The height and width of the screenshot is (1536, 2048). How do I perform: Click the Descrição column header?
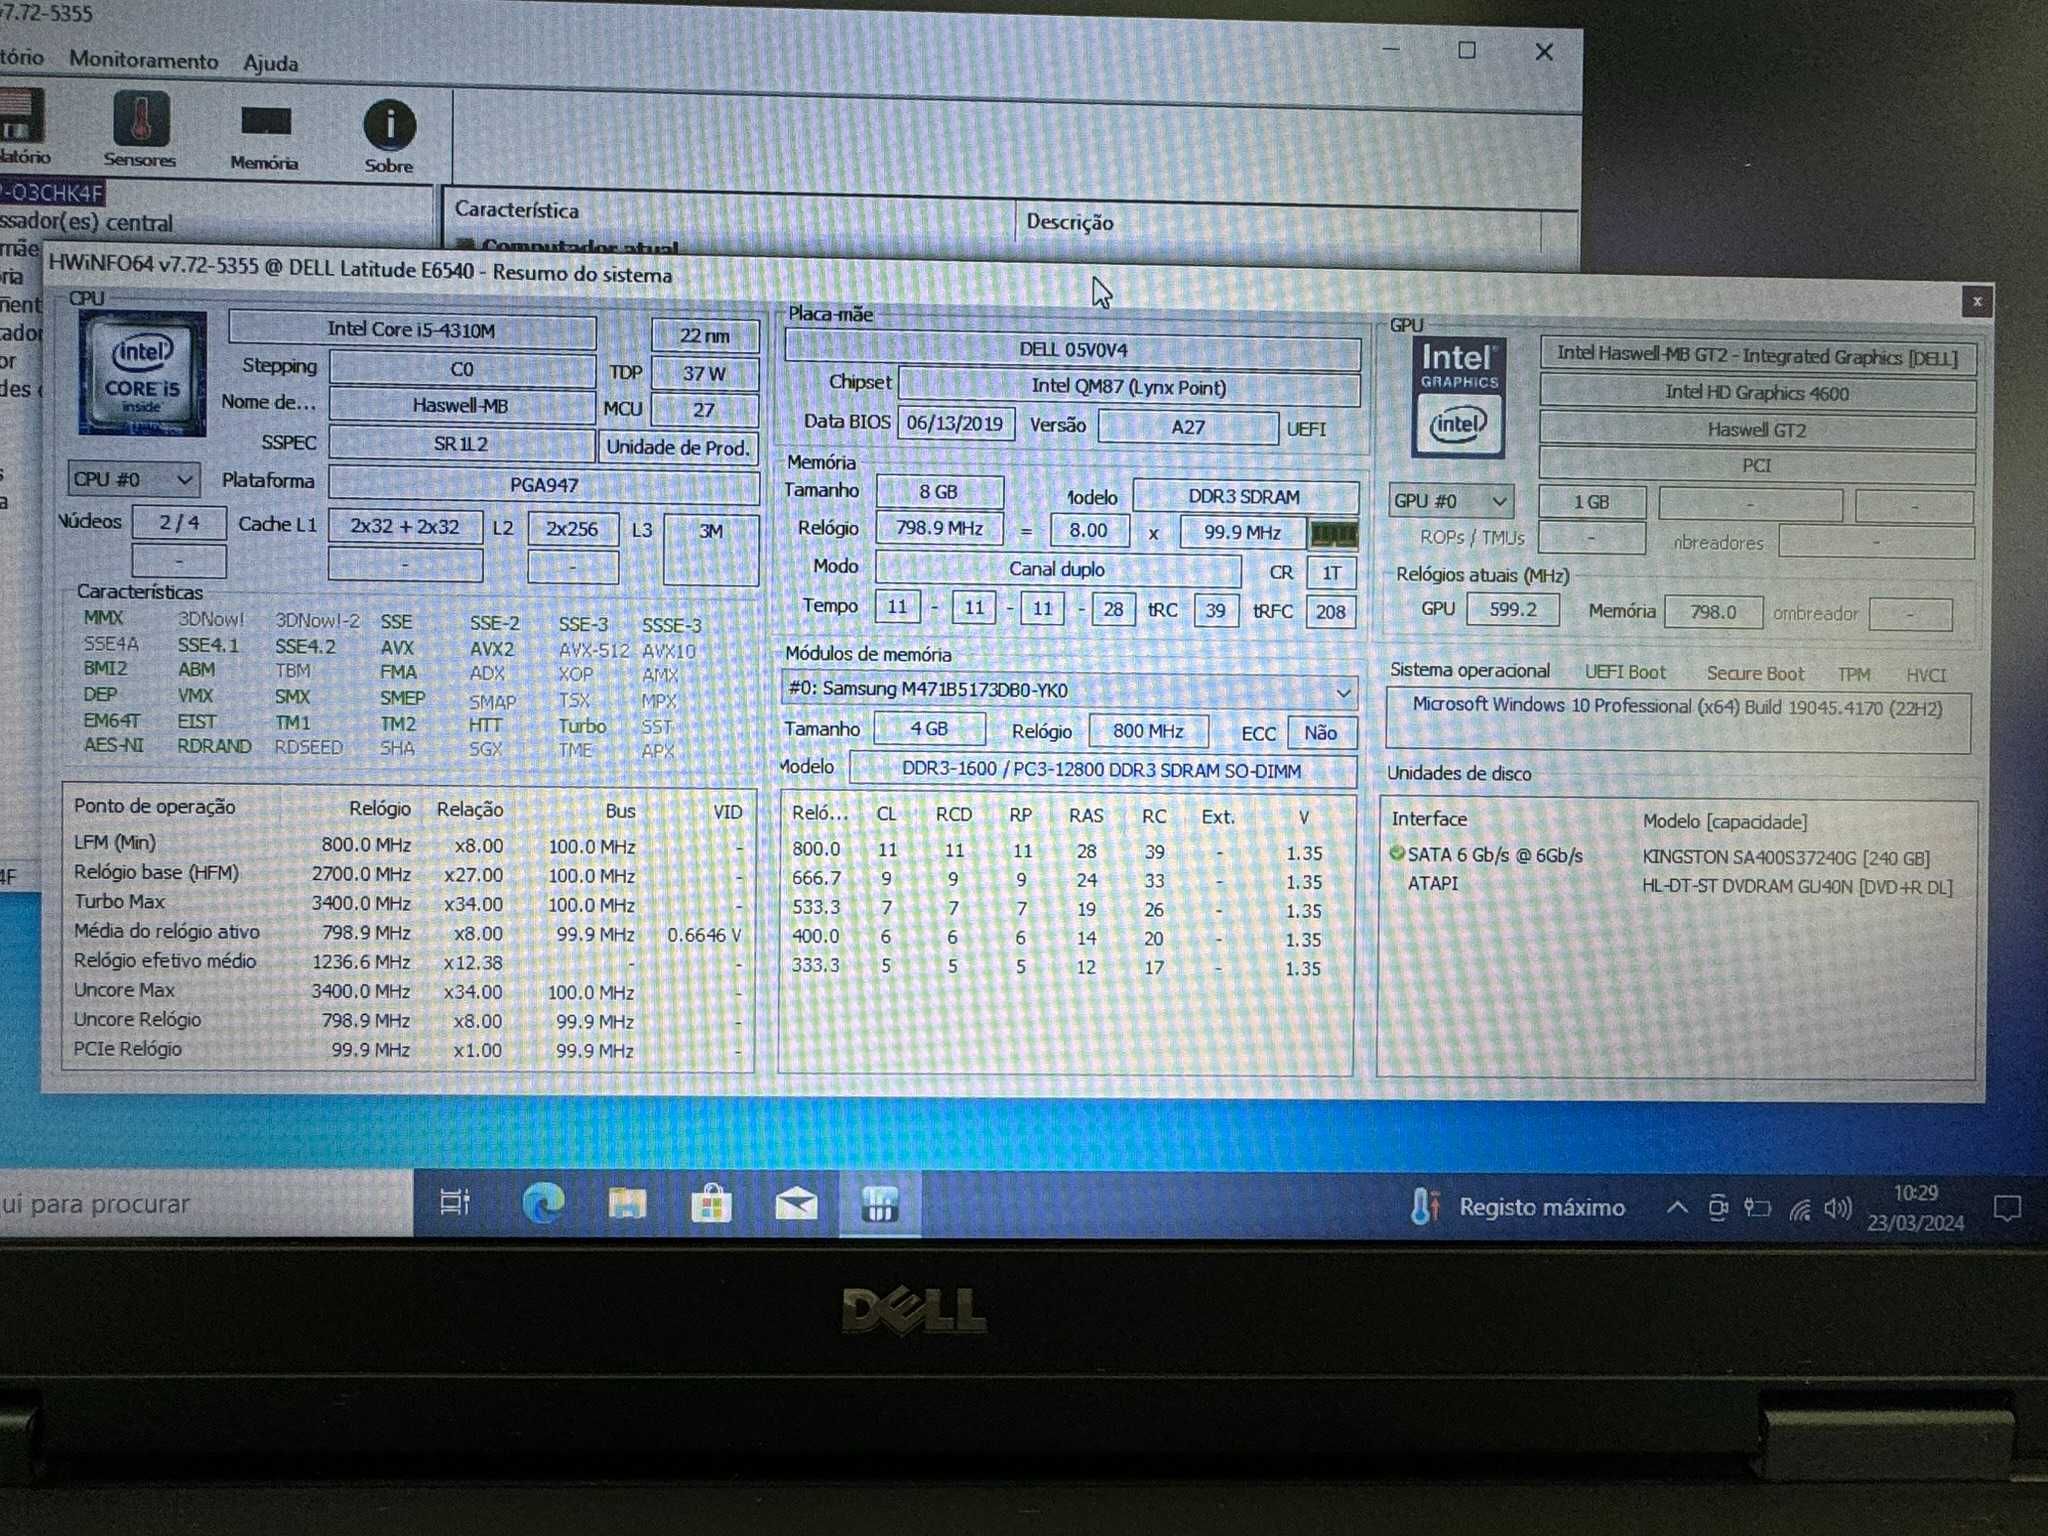[1070, 222]
